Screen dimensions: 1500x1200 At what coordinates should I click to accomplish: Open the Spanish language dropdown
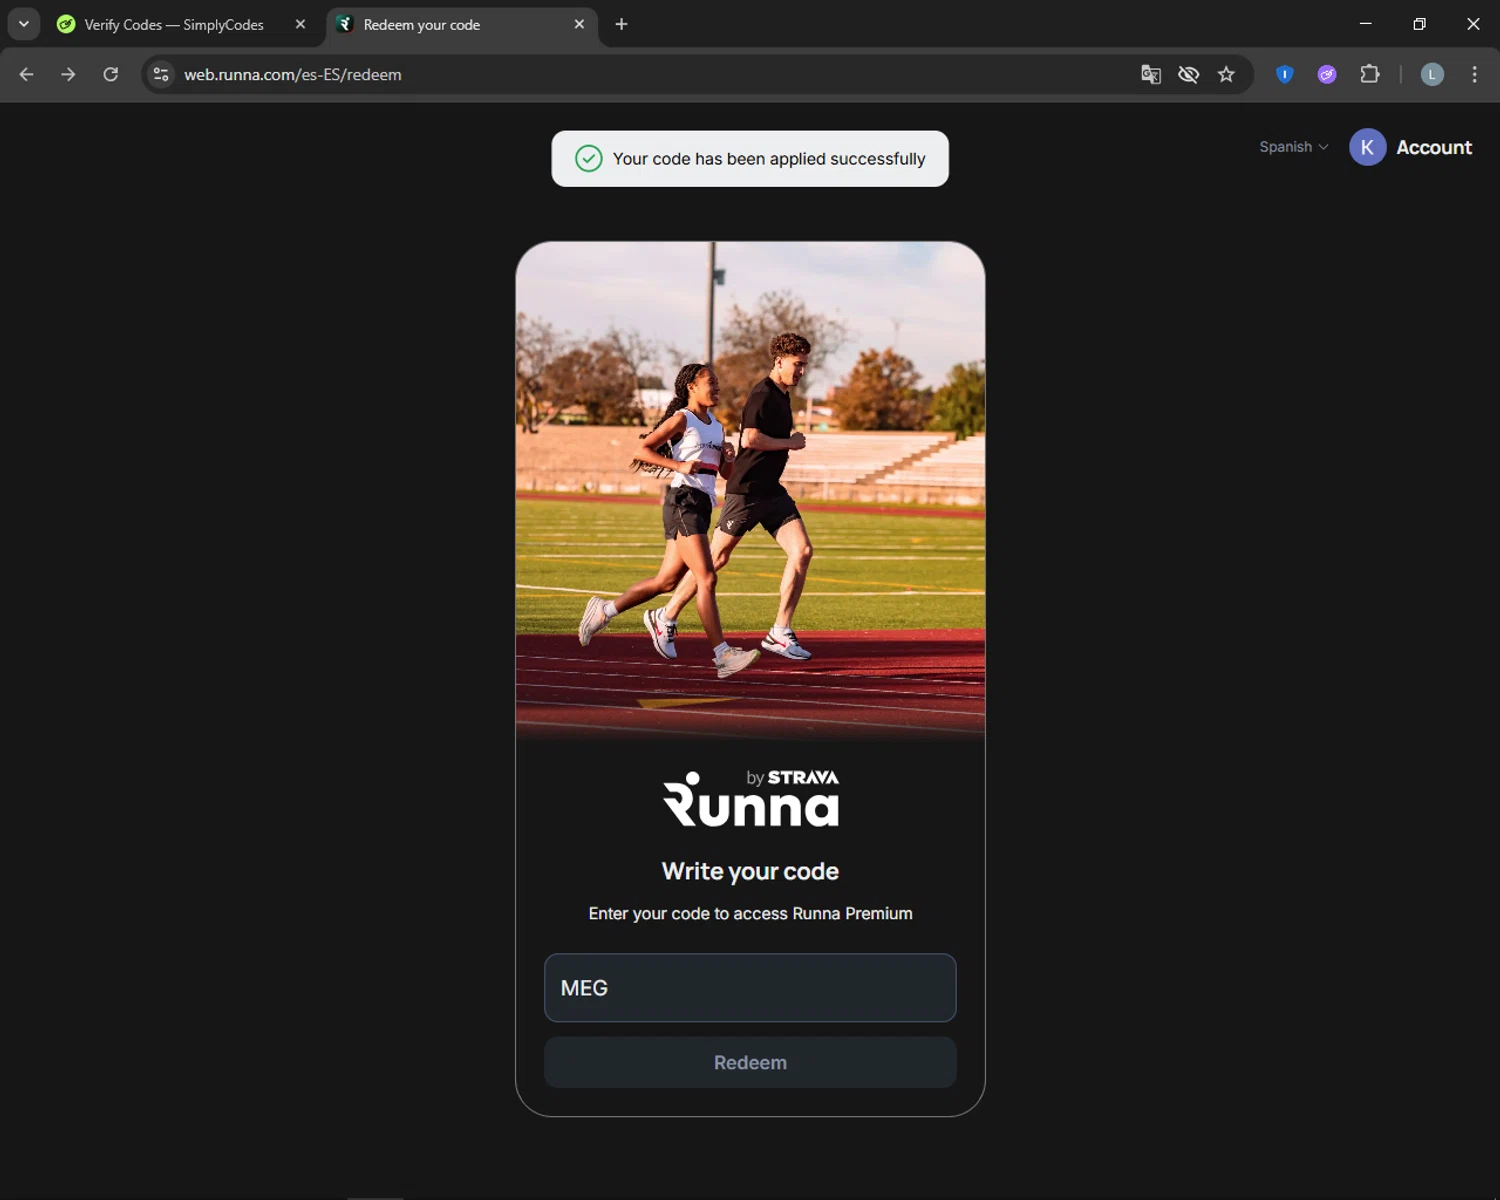point(1293,147)
